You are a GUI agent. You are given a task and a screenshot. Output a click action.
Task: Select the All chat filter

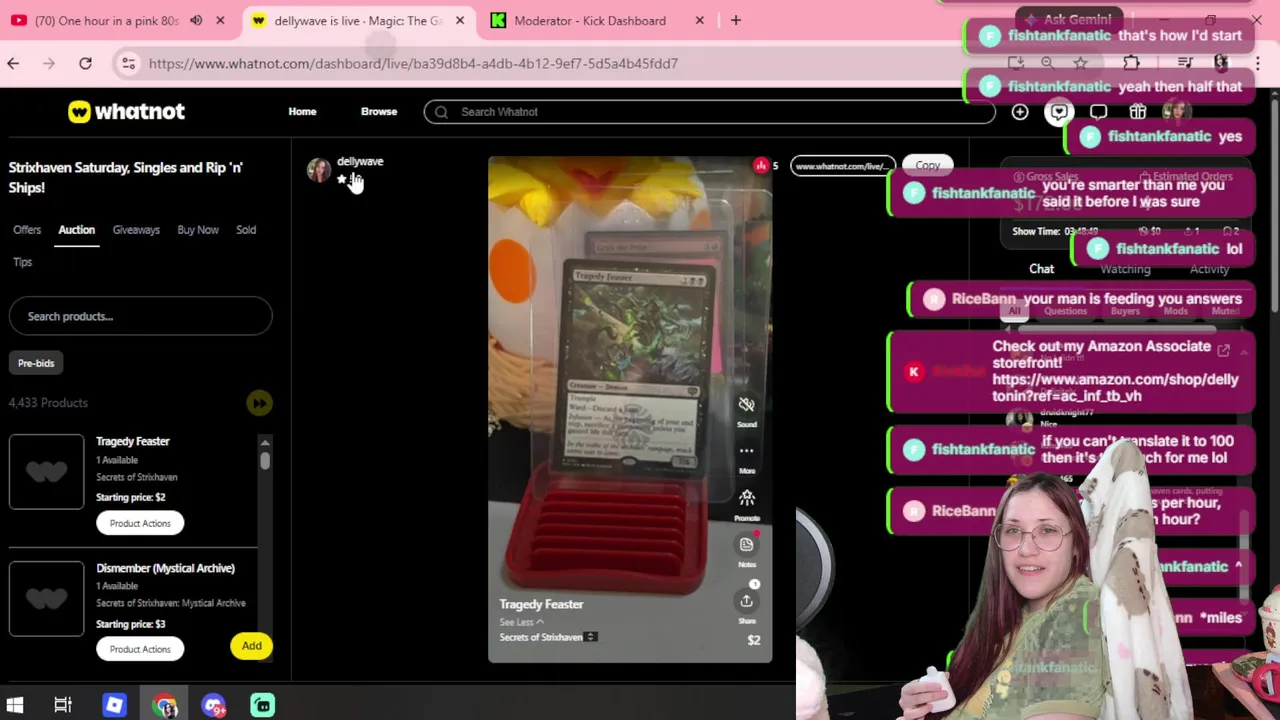tap(1014, 311)
